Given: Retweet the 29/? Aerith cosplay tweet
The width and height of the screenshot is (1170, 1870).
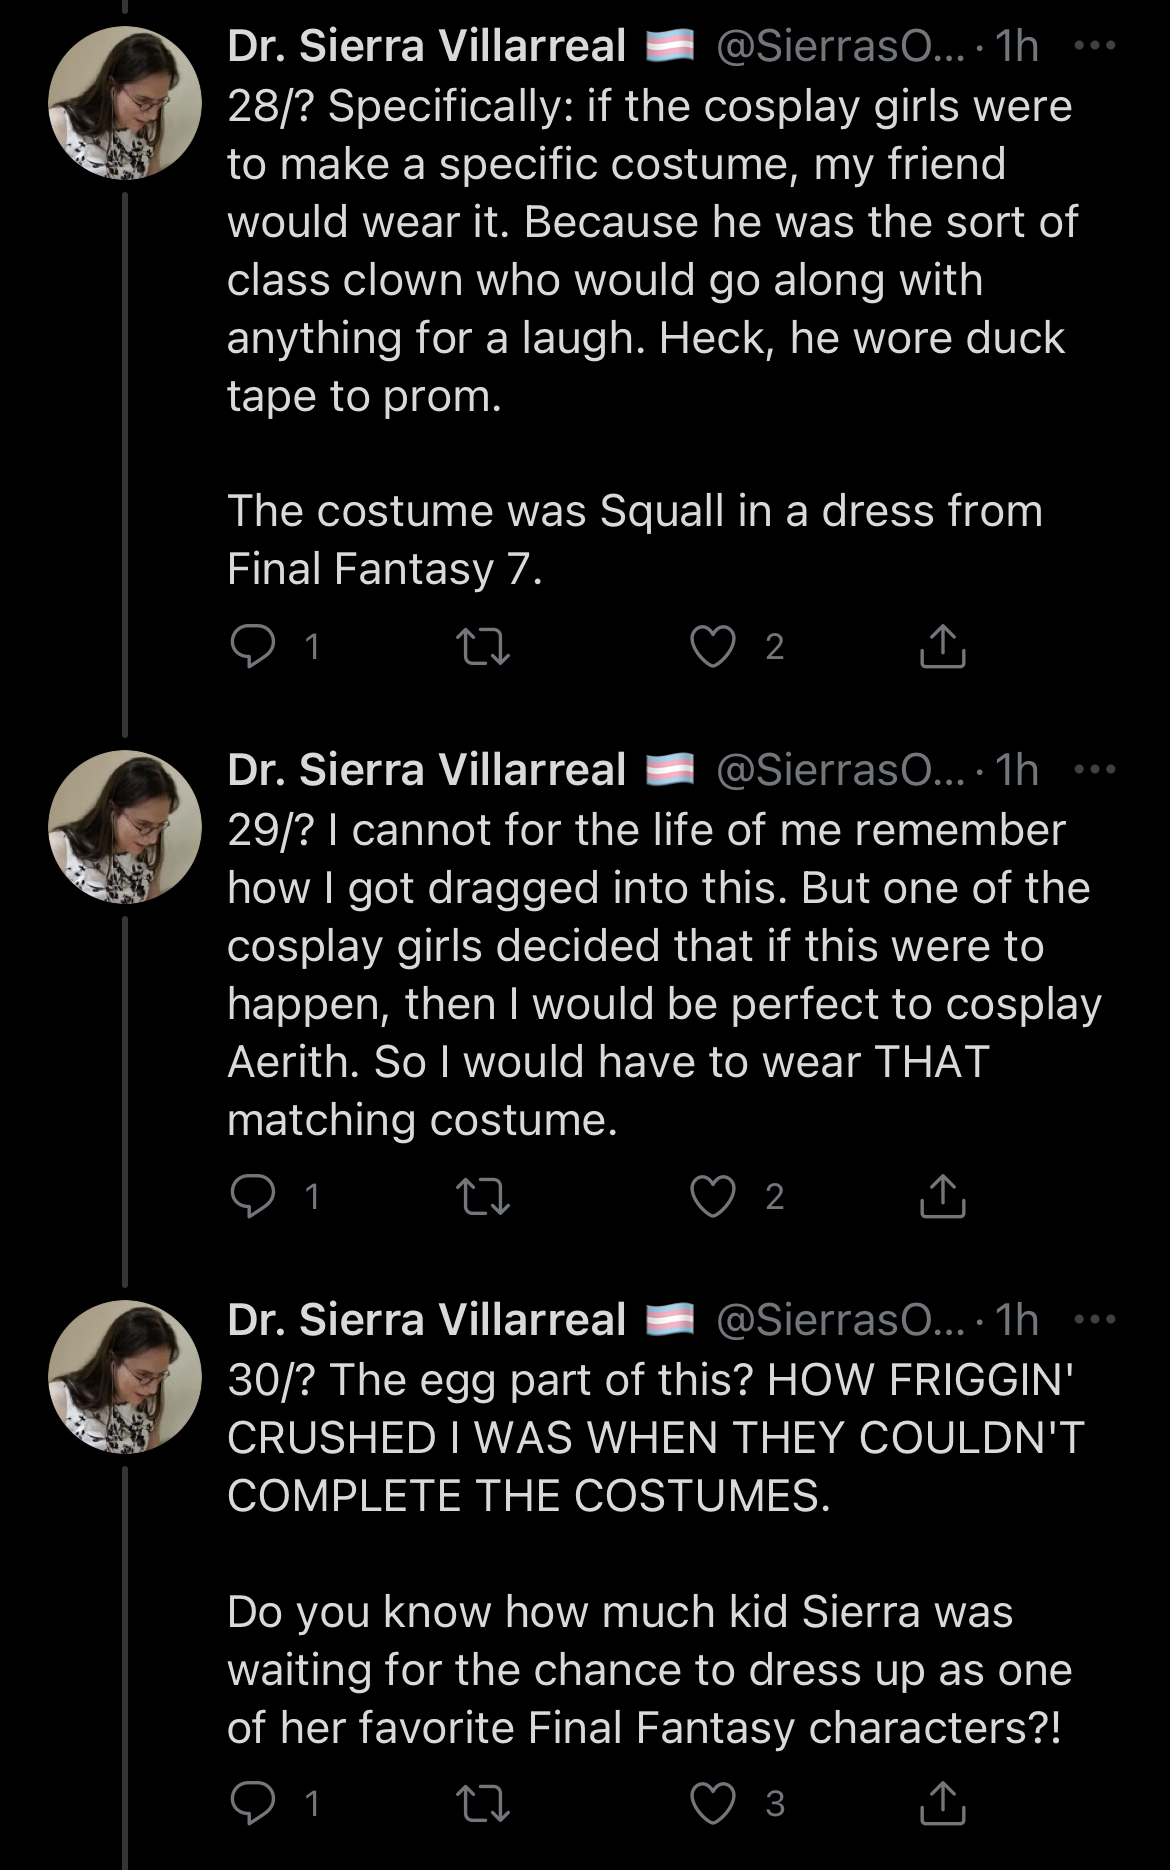Looking at the screenshot, I should coord(483,1196).
